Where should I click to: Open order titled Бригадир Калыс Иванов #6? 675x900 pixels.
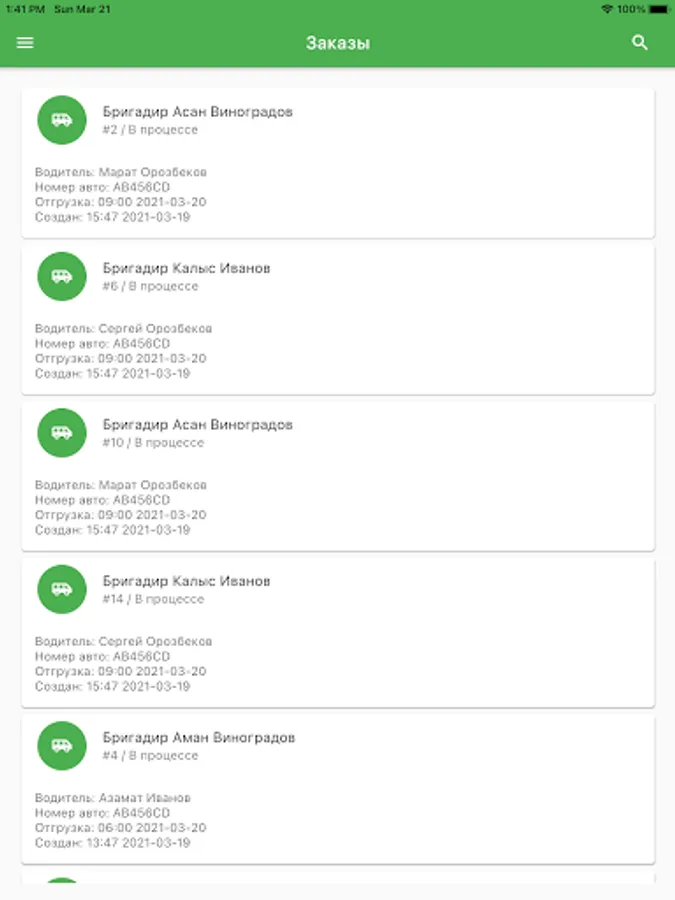(x=186, y=268)
